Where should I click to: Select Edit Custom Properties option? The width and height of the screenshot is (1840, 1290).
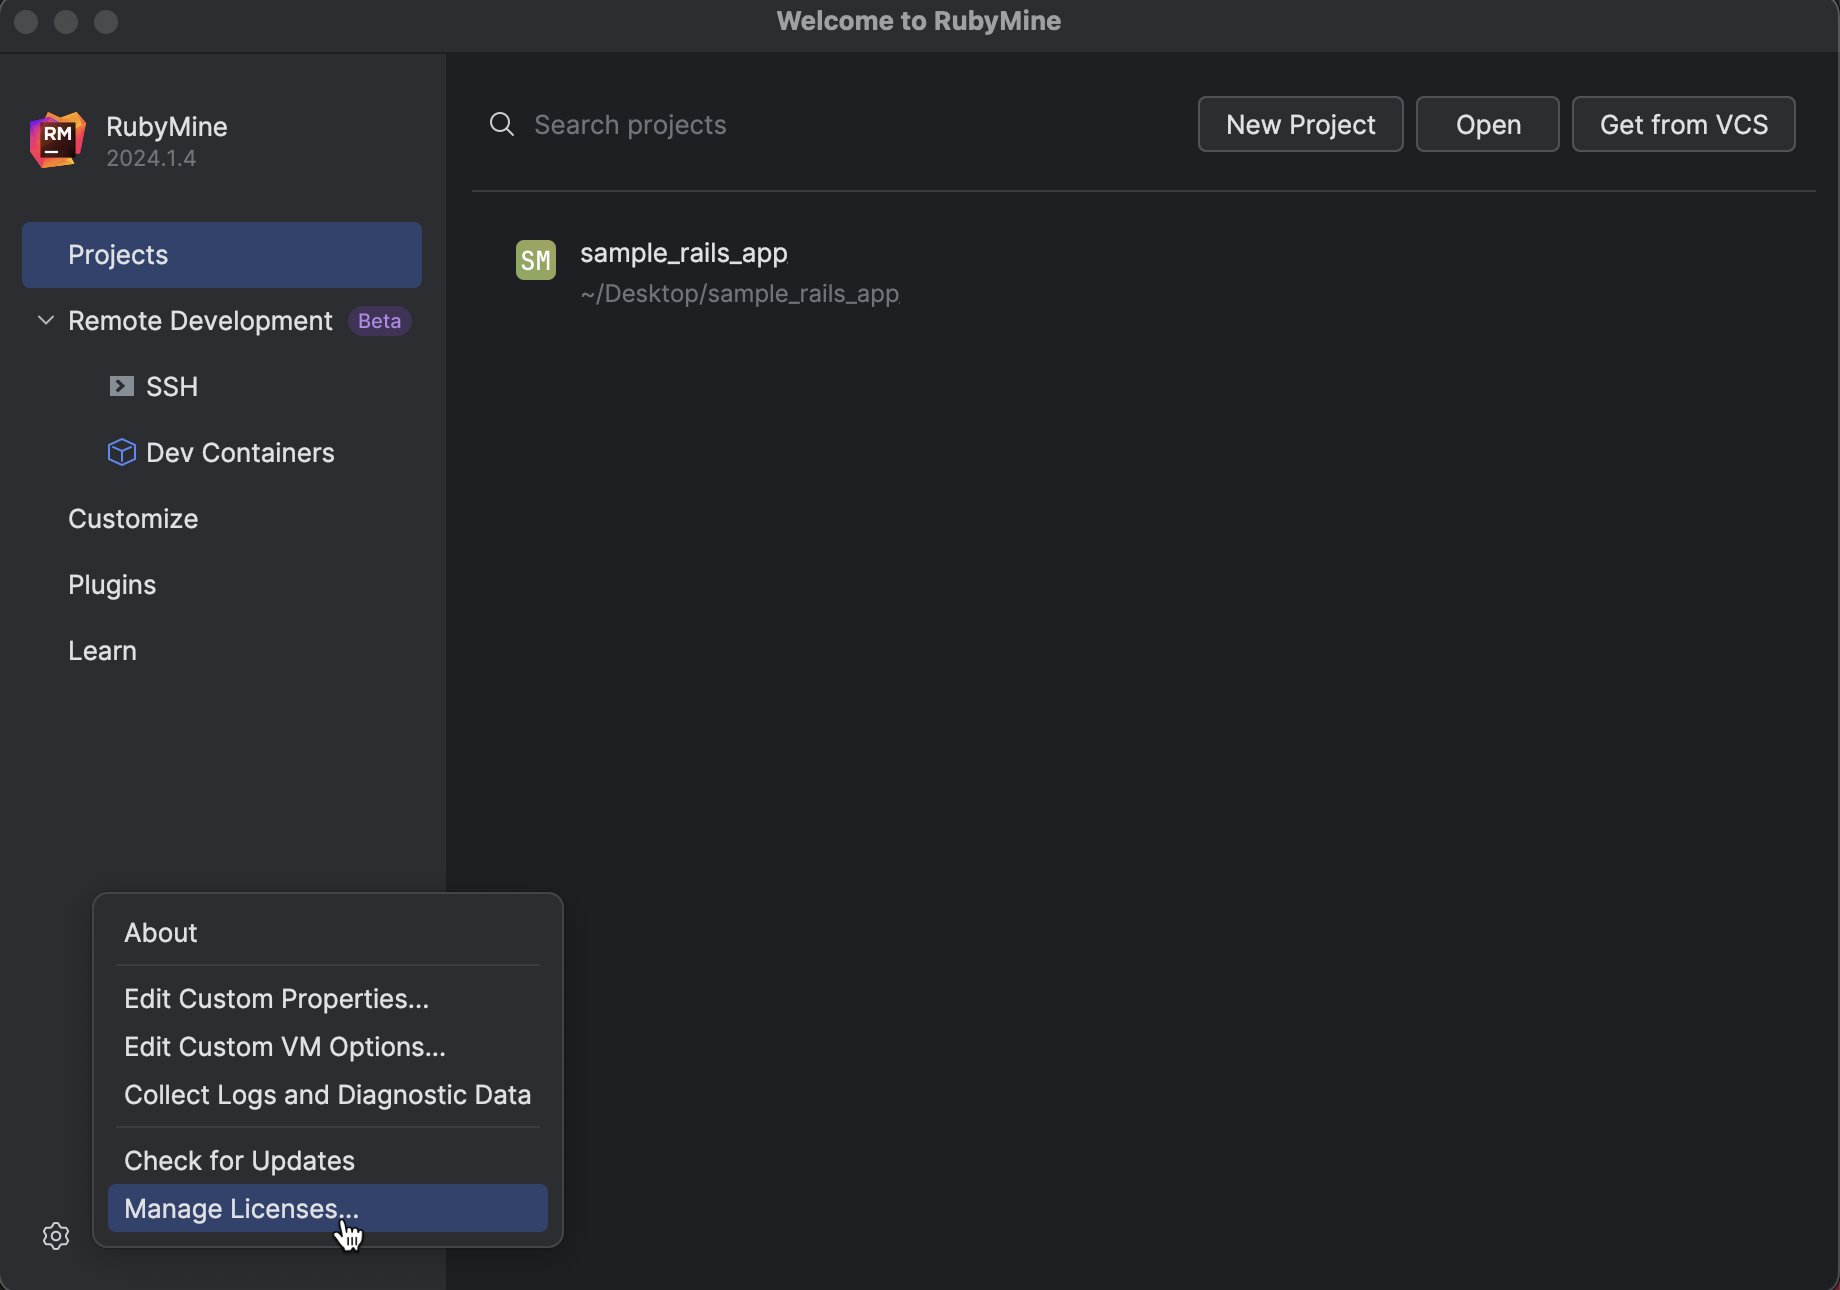click(276, 999)
